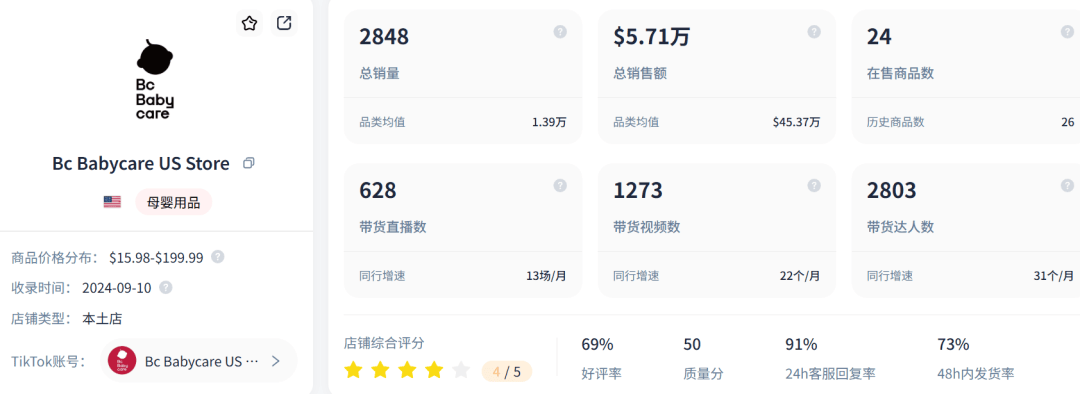The width and height of the screenshot is (1080, 394).
Task: Click the 2848 总销量 statistic card
Action: point(463,77)
